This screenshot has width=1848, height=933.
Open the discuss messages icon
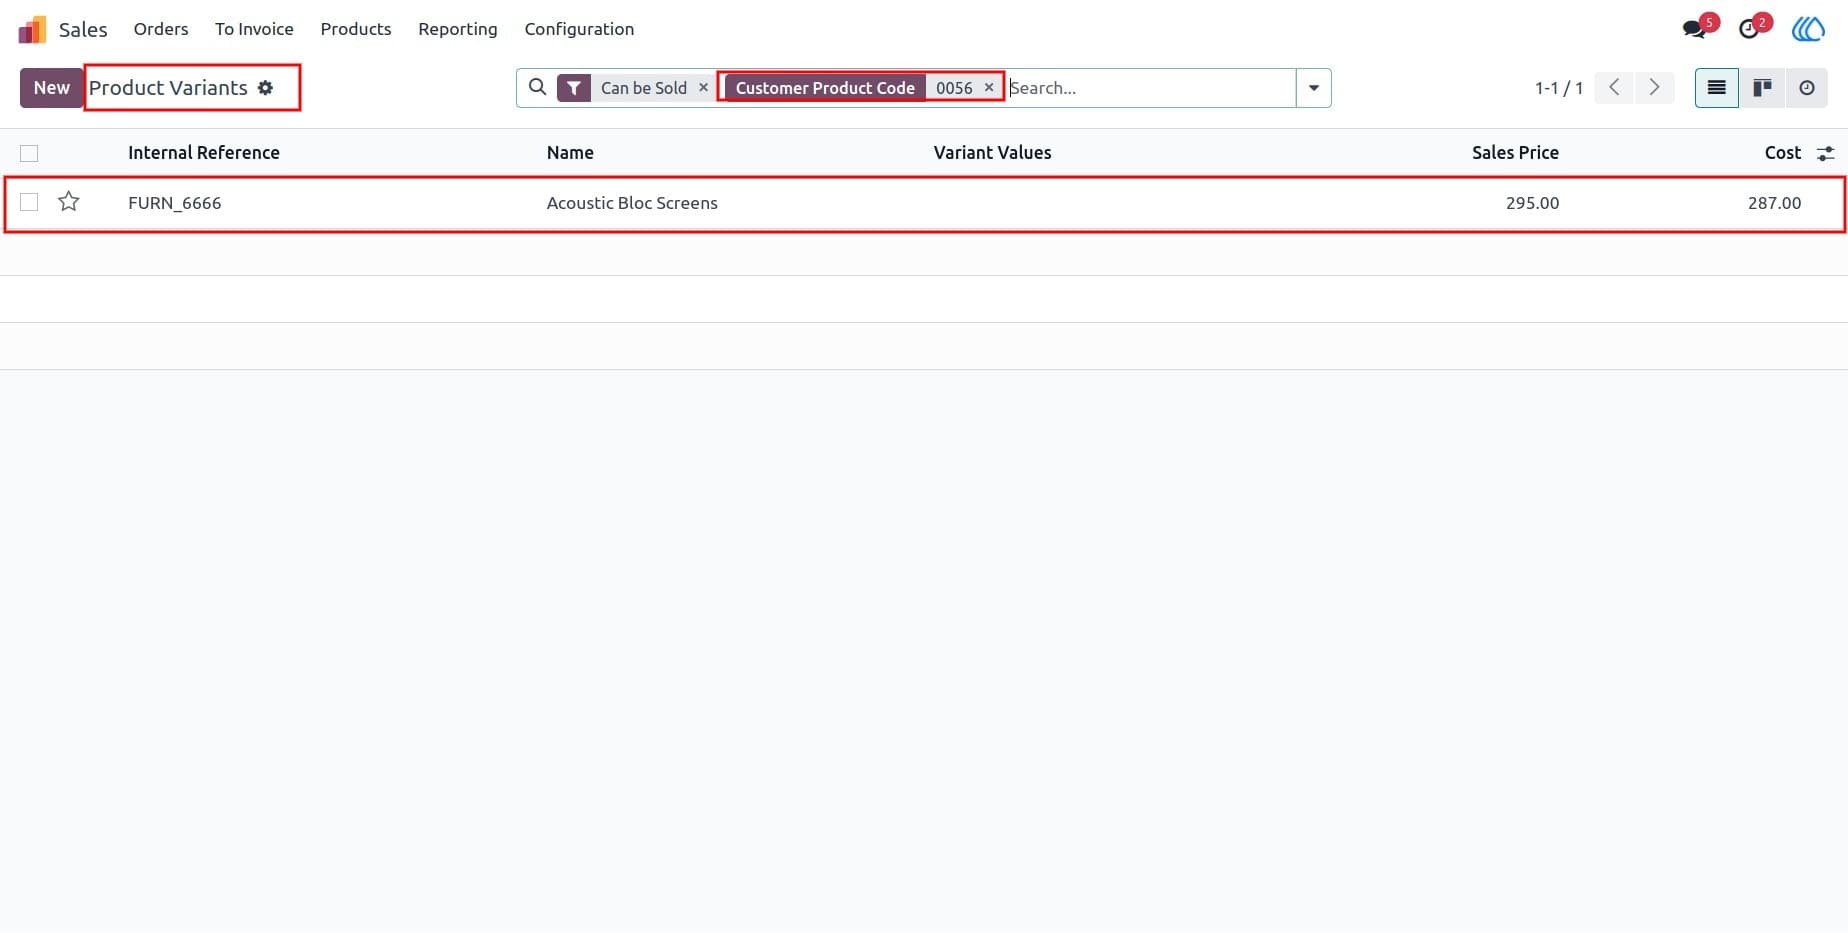pyautogui.click(x=1695, y=28)
